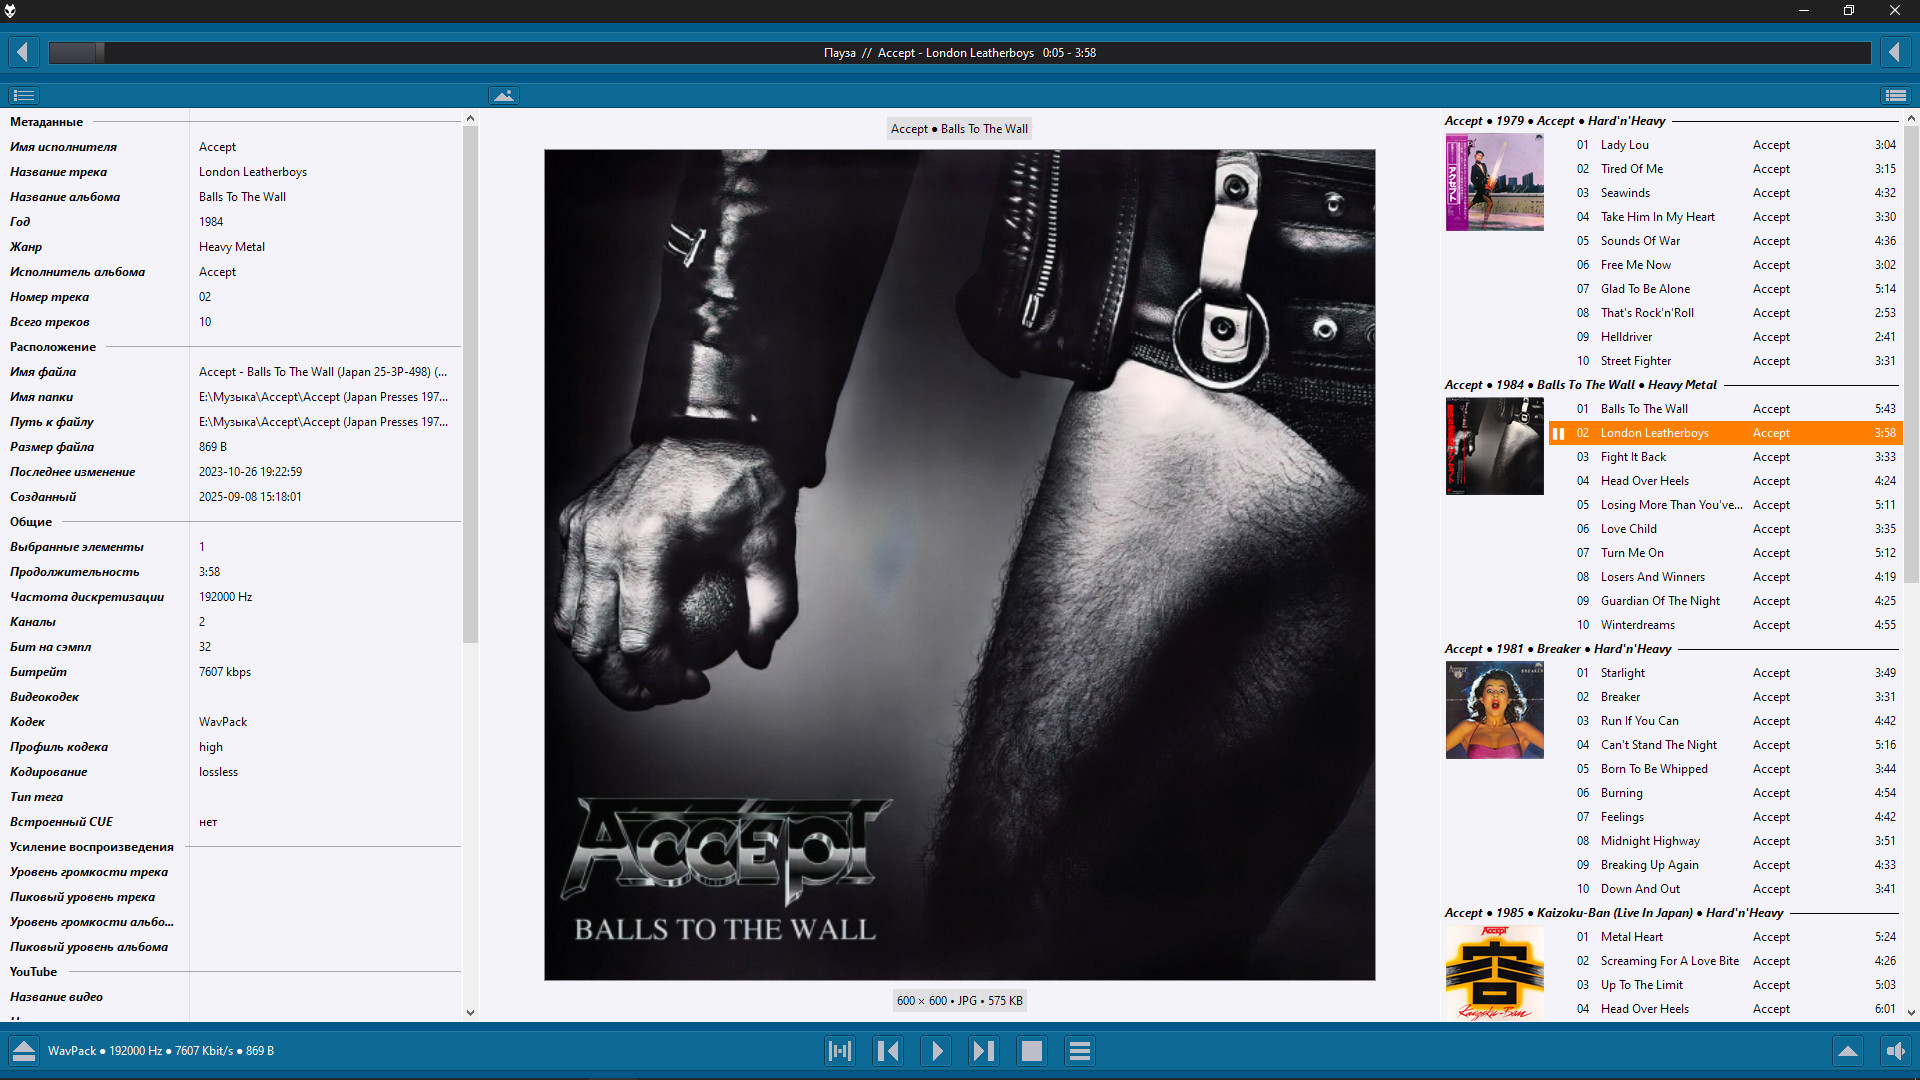The height and width of the screenshot is (1080, 1920).
Task: Select the 1979 Accept album cover thumbnail
Action: click(1494, 182)
